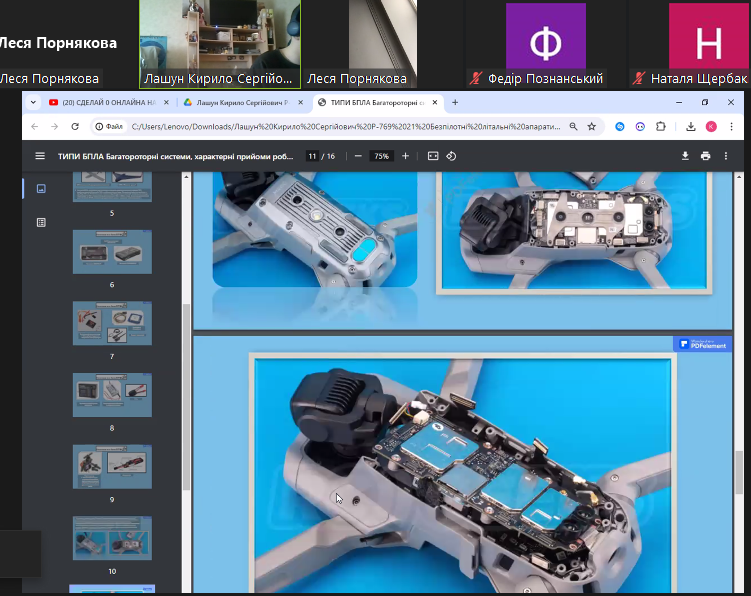Expand the tab search dropdown arrow

(33, 103)
